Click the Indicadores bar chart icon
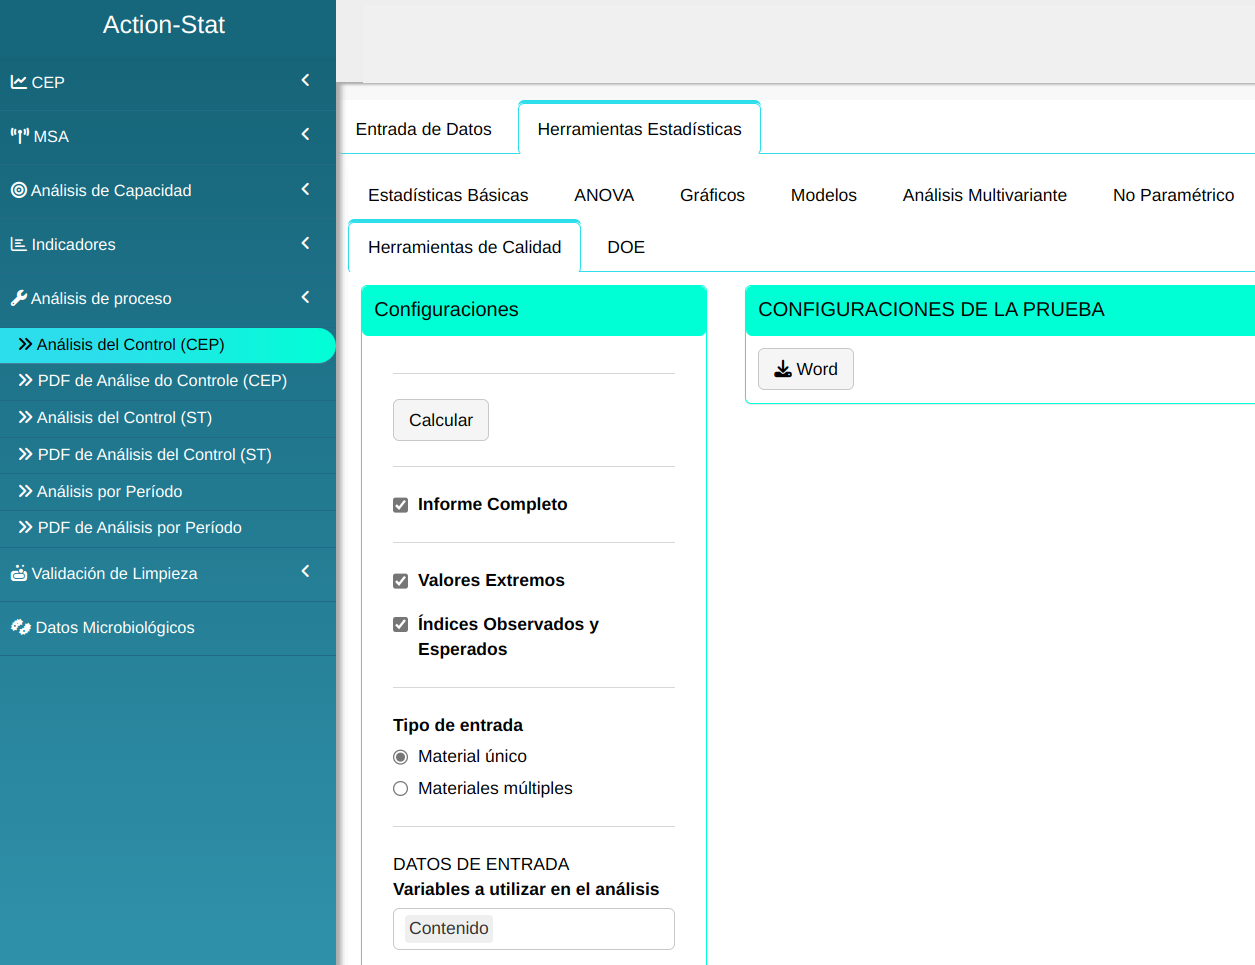The width and height of the screenshot is (1255, 965). click(19, 244)
